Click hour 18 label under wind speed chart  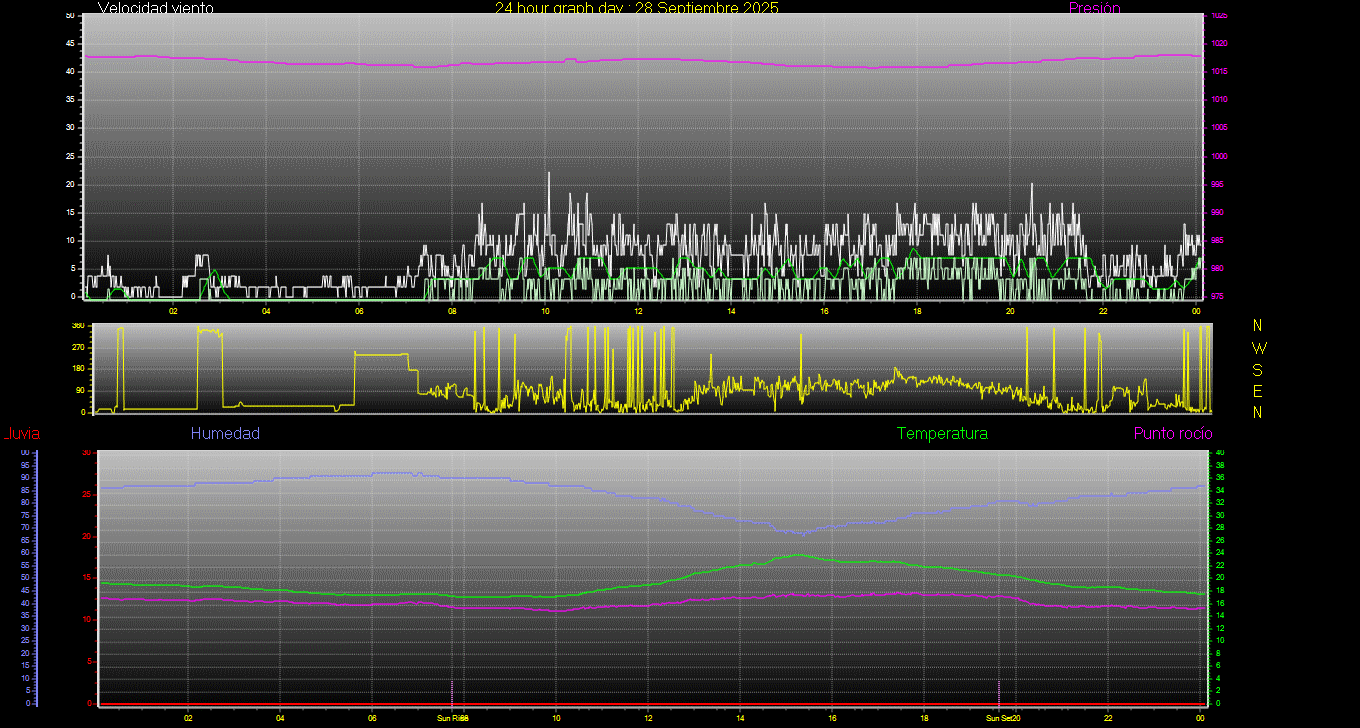[917, 311]
